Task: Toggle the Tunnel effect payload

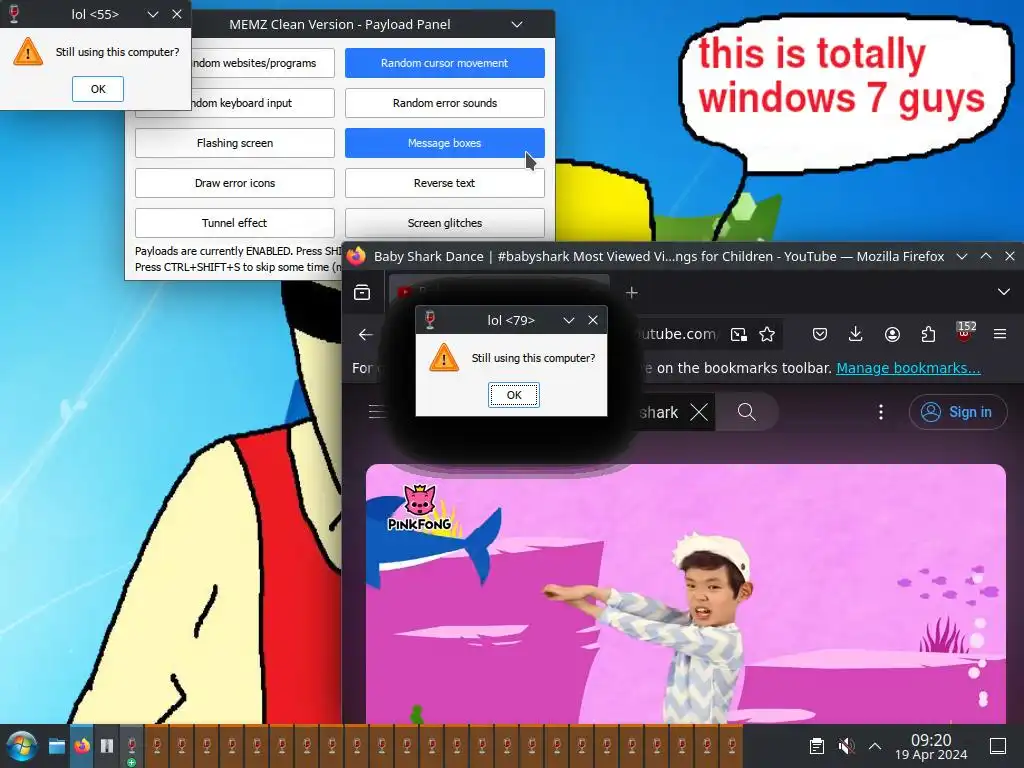Action: [x=234, y=223]
